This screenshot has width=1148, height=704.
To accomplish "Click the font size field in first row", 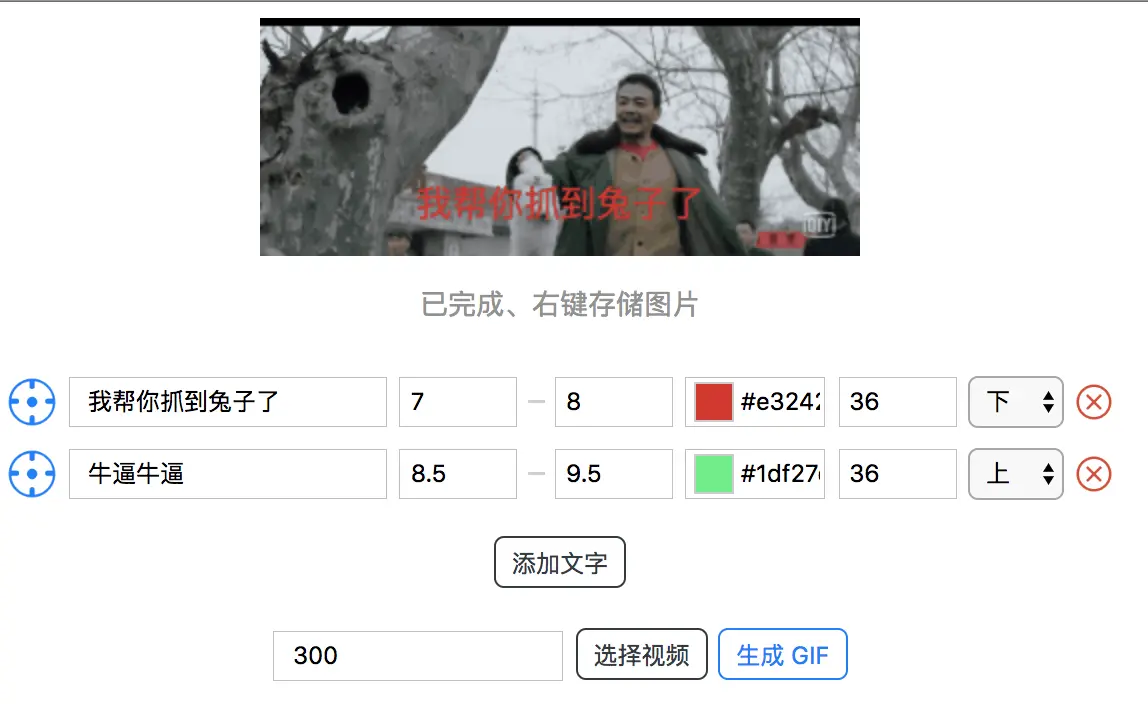I will pos(898,402).
